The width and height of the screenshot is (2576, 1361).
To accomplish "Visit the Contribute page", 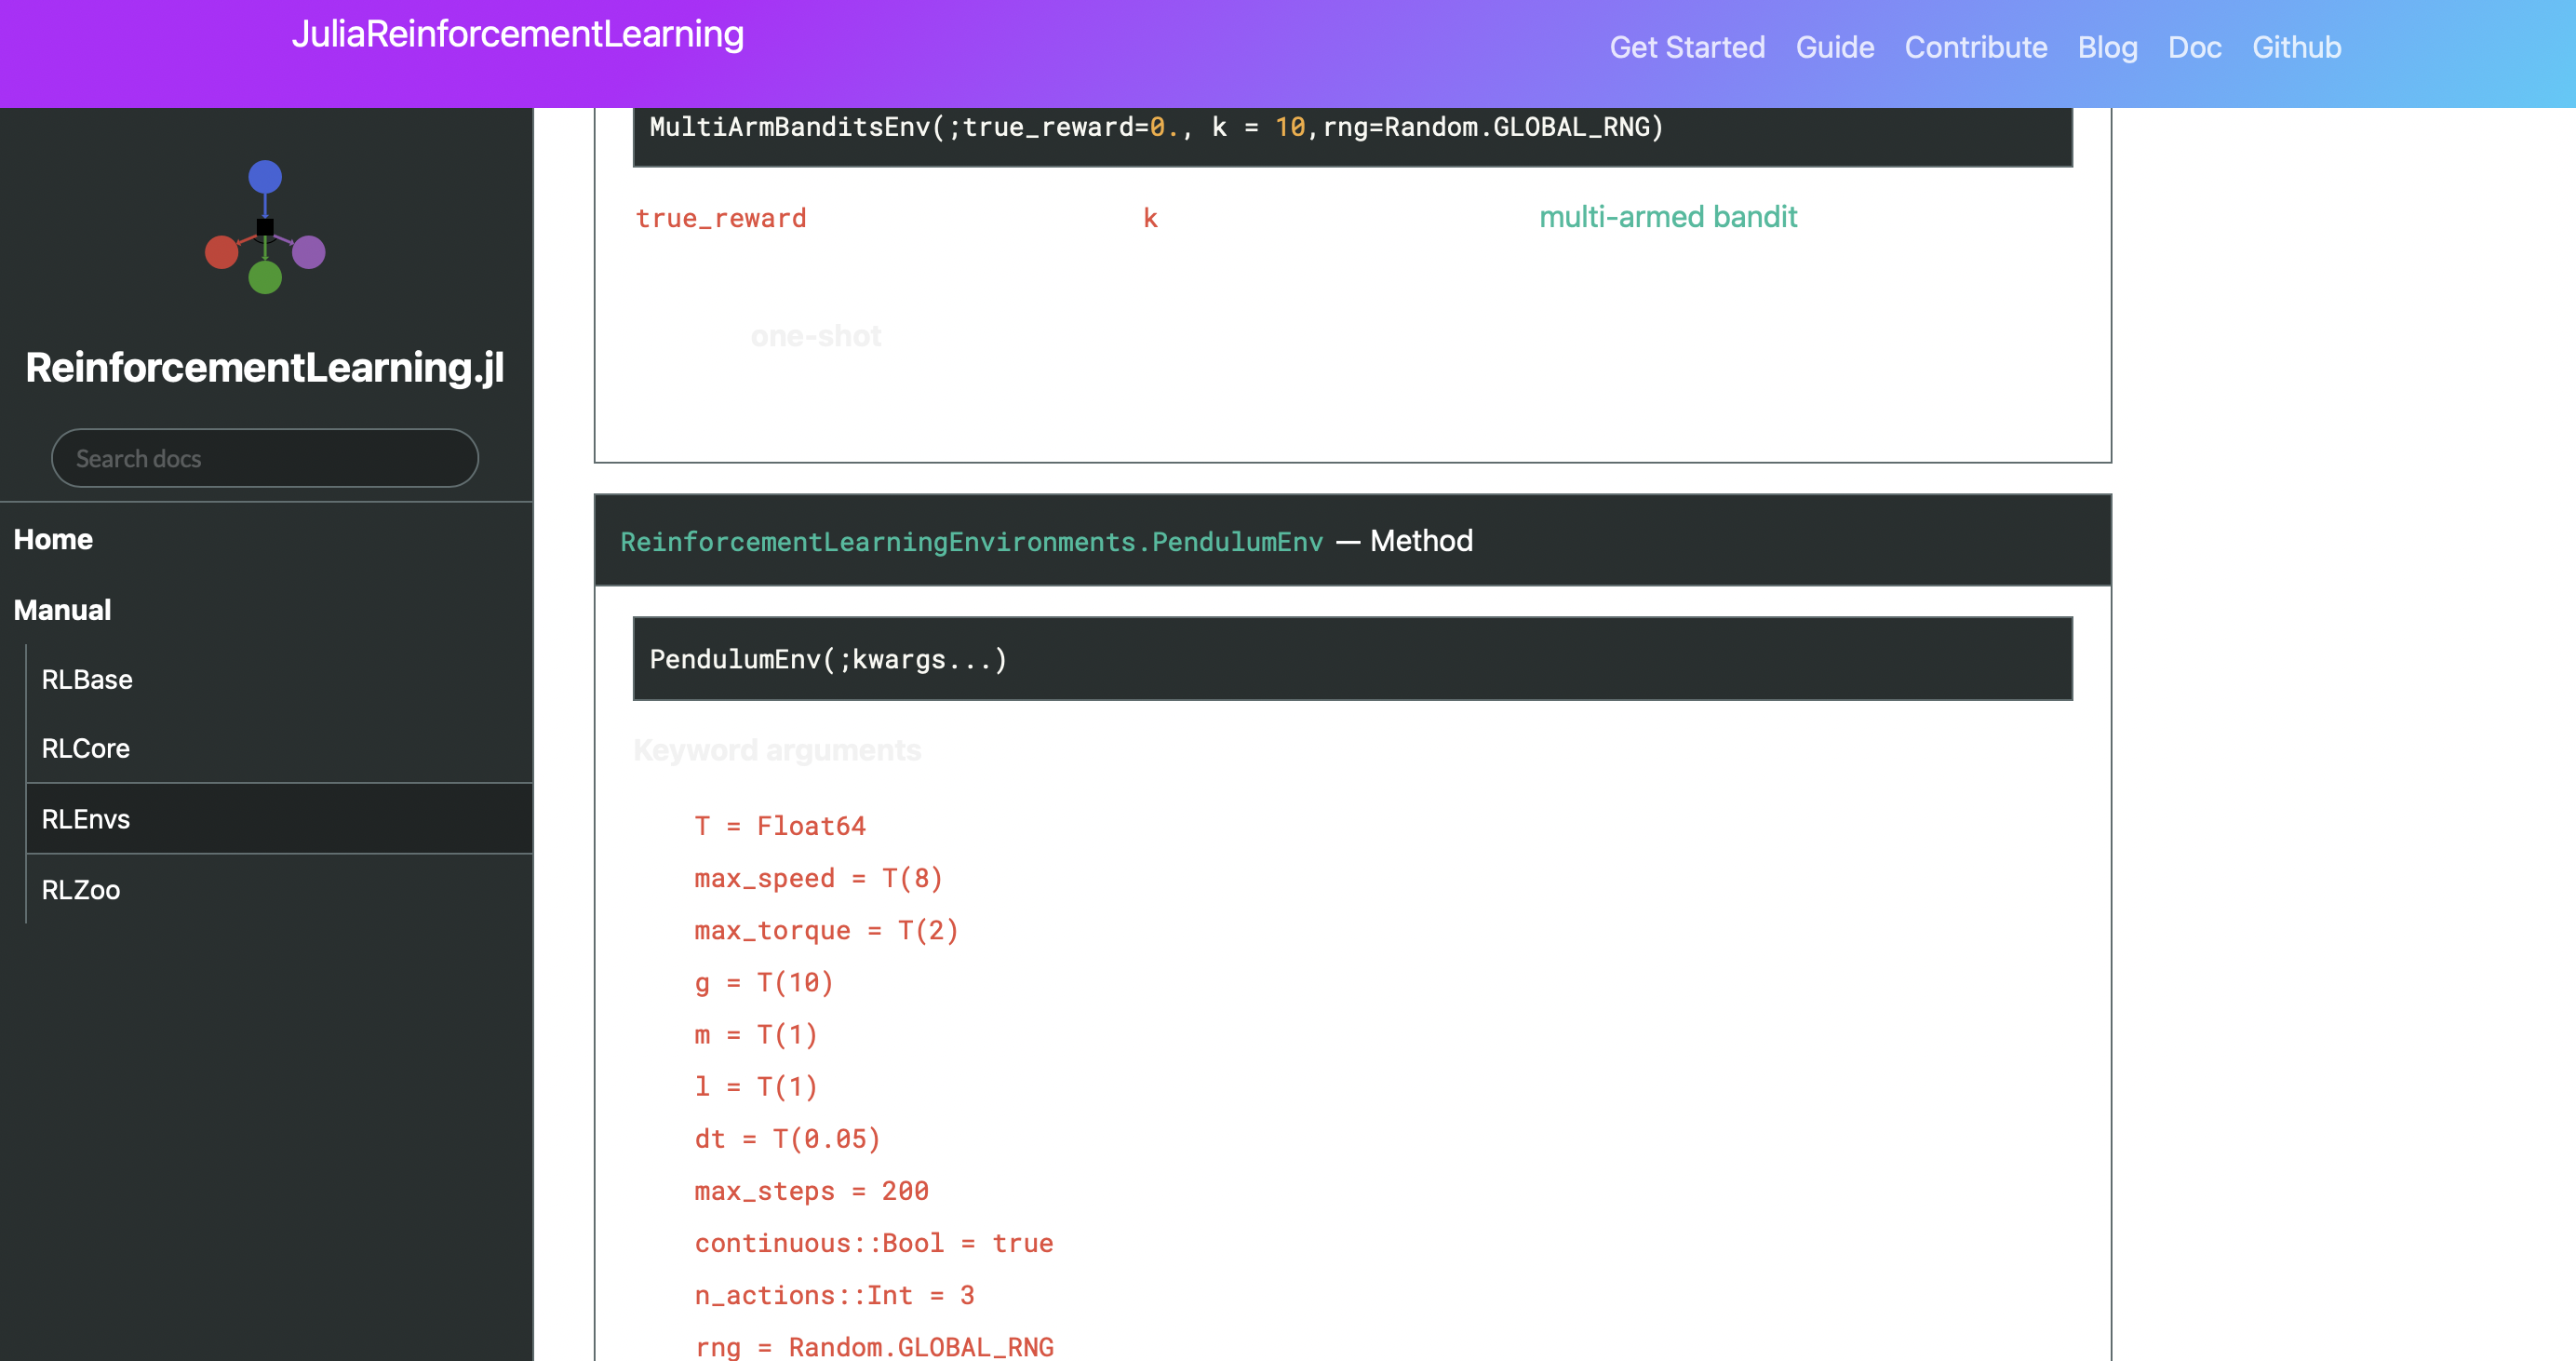I will click(x=1976, y=47).
